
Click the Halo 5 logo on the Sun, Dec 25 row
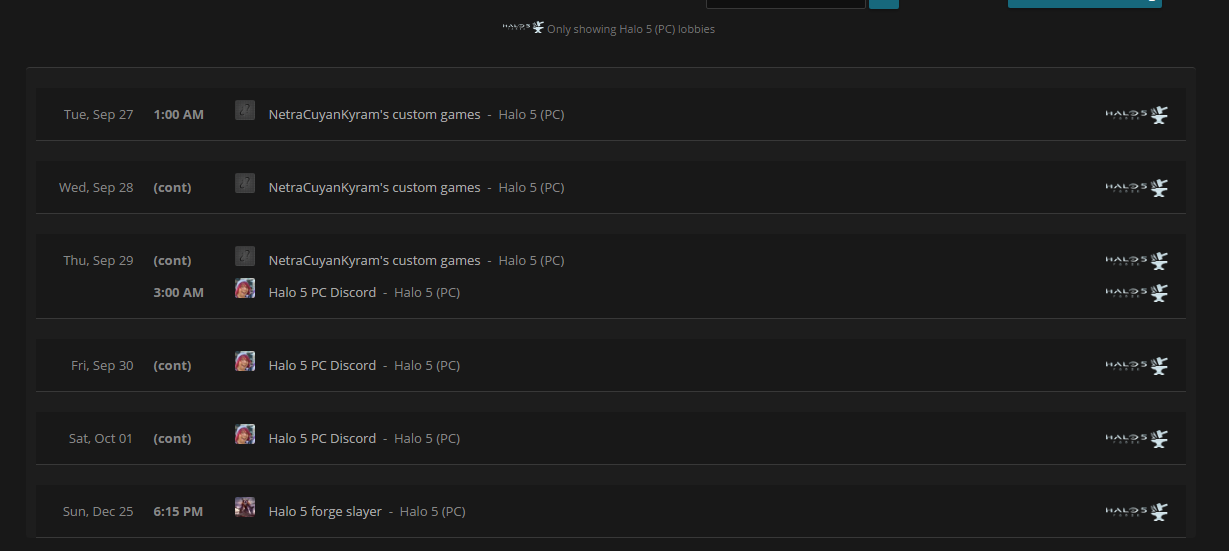[1137, 512]
